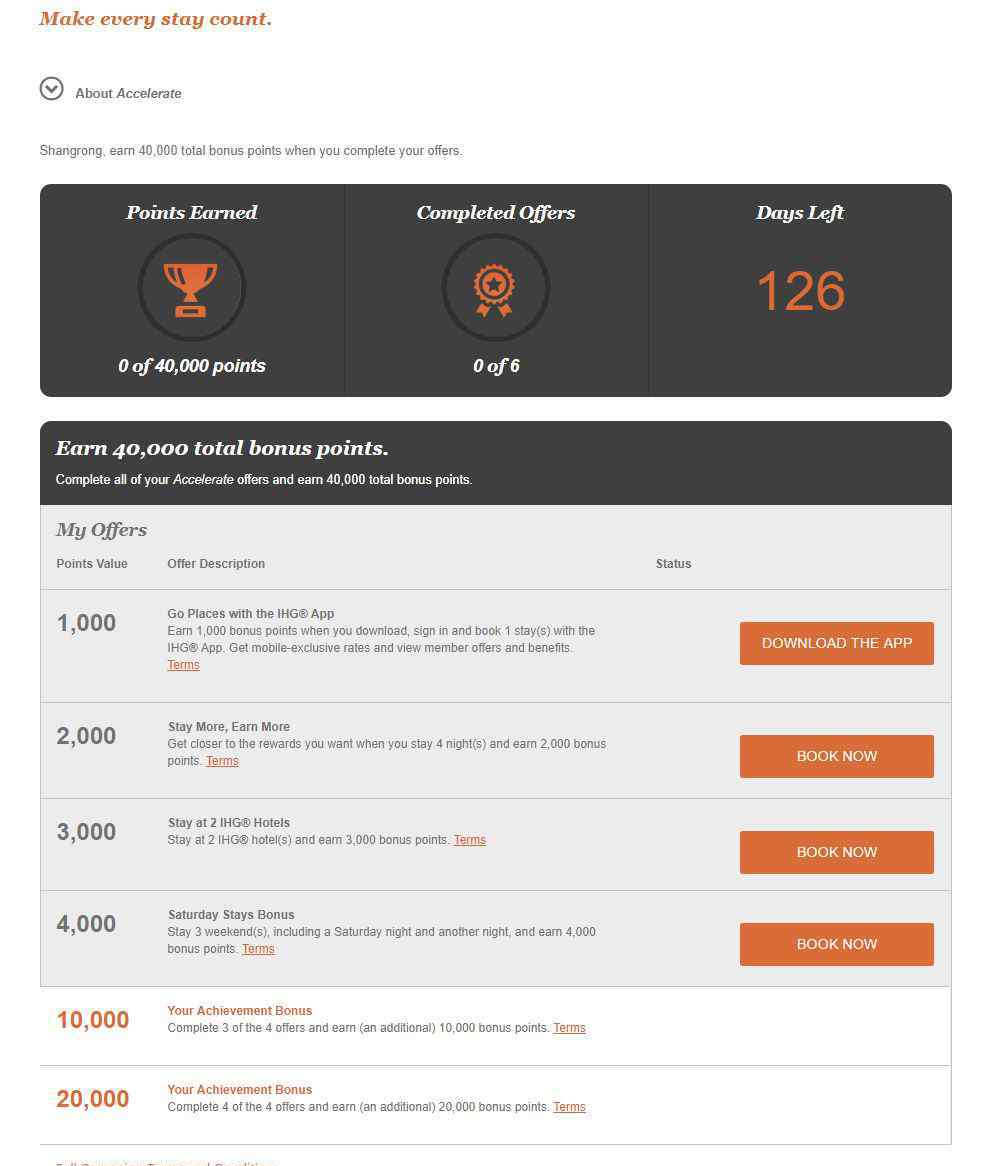Viewport: 1006px width, 1166px height.
Task: Click the Go Places with the IHG App title
Action: click(x=251, y=613)
